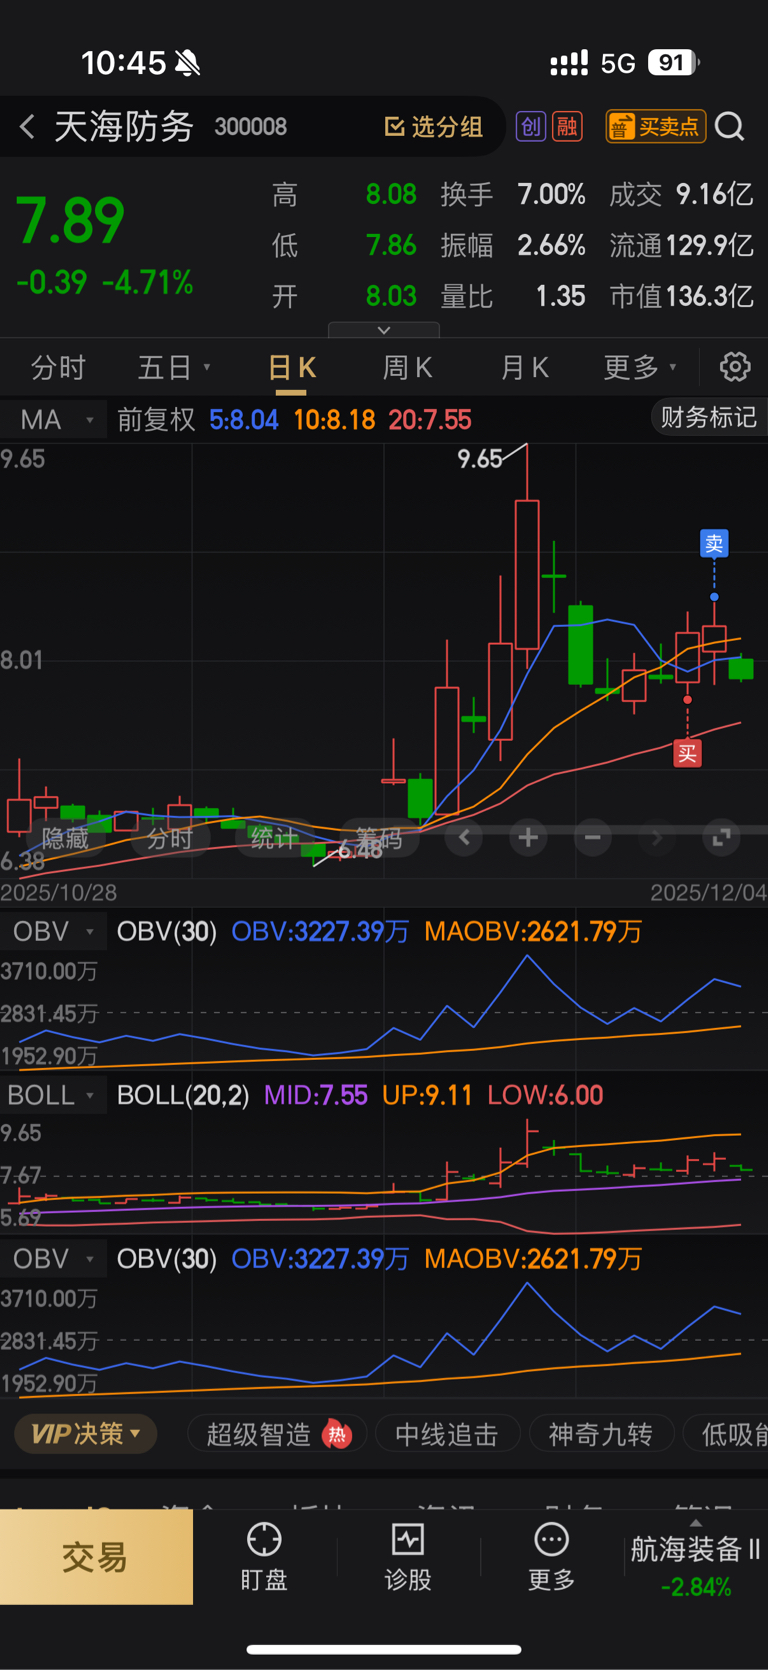
Task: Switch to the 月K tab
Action: [524, 368]
